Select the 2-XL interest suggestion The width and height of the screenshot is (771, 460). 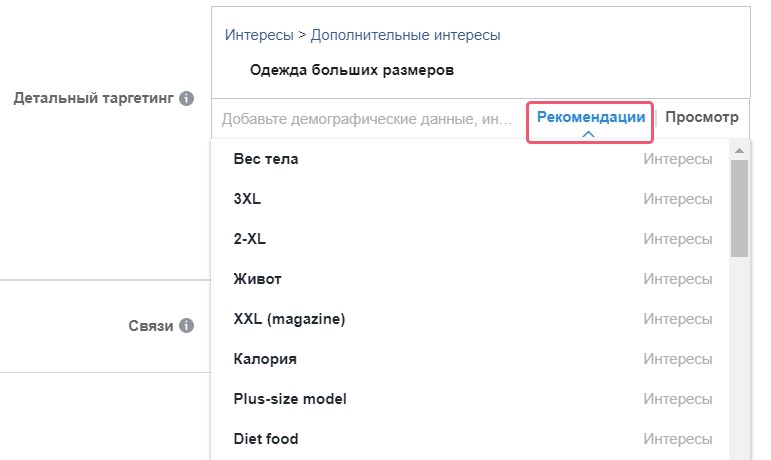pos(473,239)
